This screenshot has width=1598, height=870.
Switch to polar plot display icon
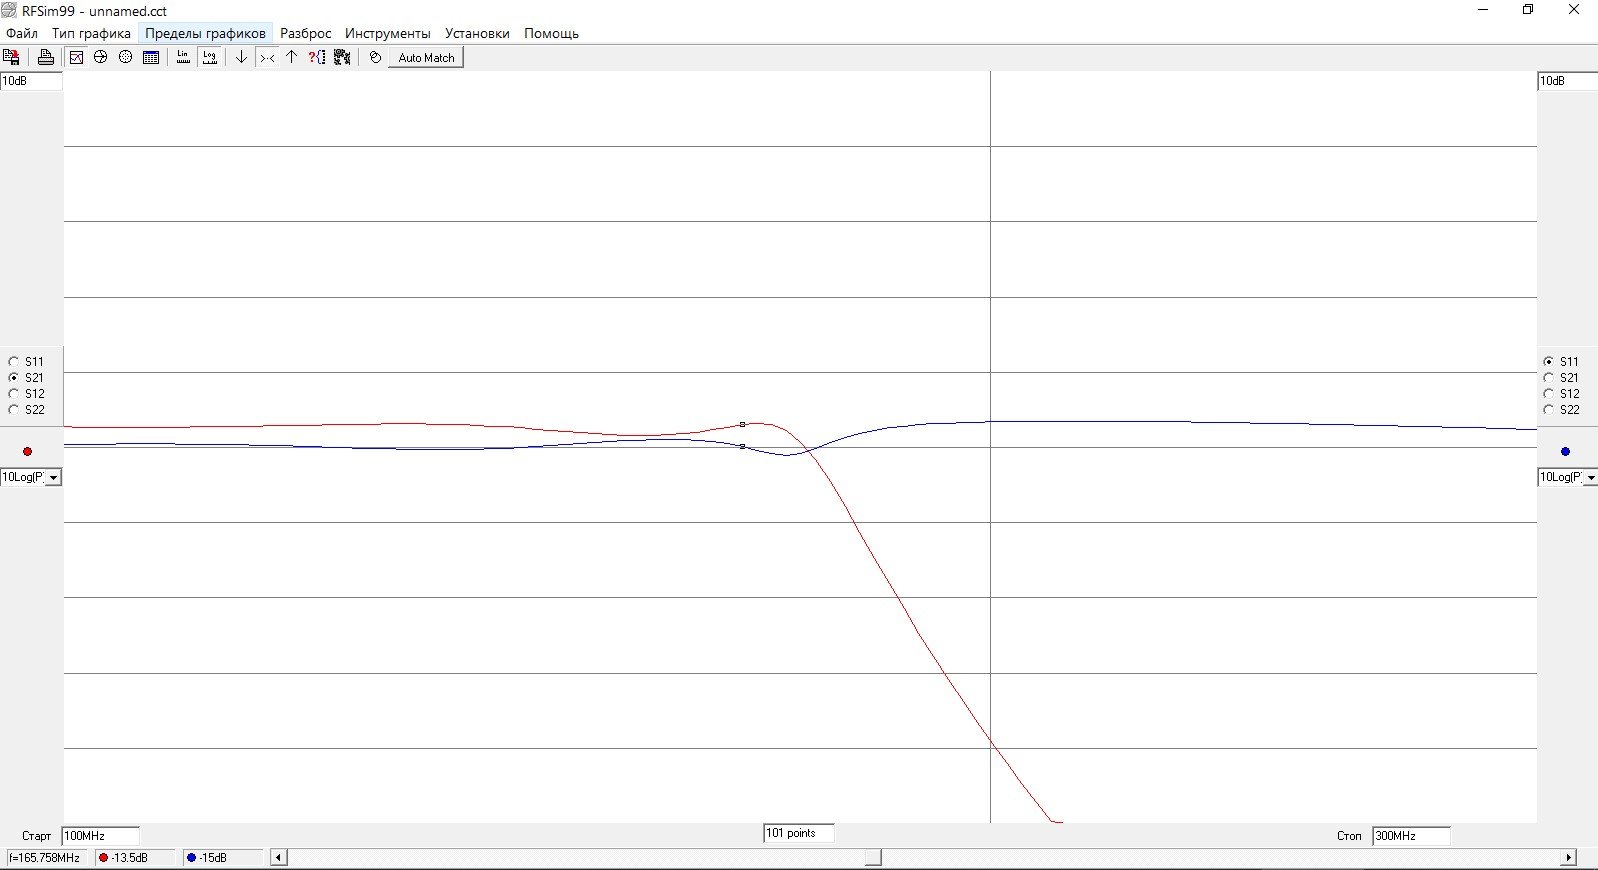tap(126, 58)
